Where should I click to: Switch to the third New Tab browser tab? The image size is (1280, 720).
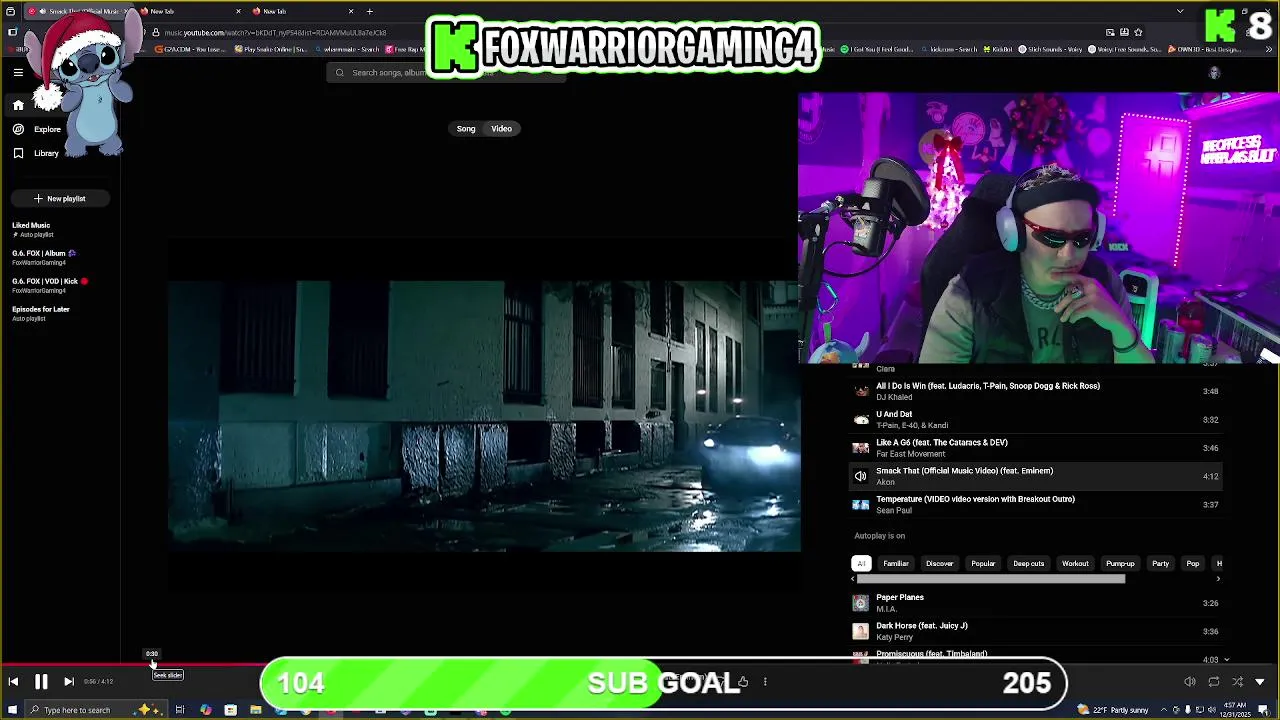(x=303, y=11)
